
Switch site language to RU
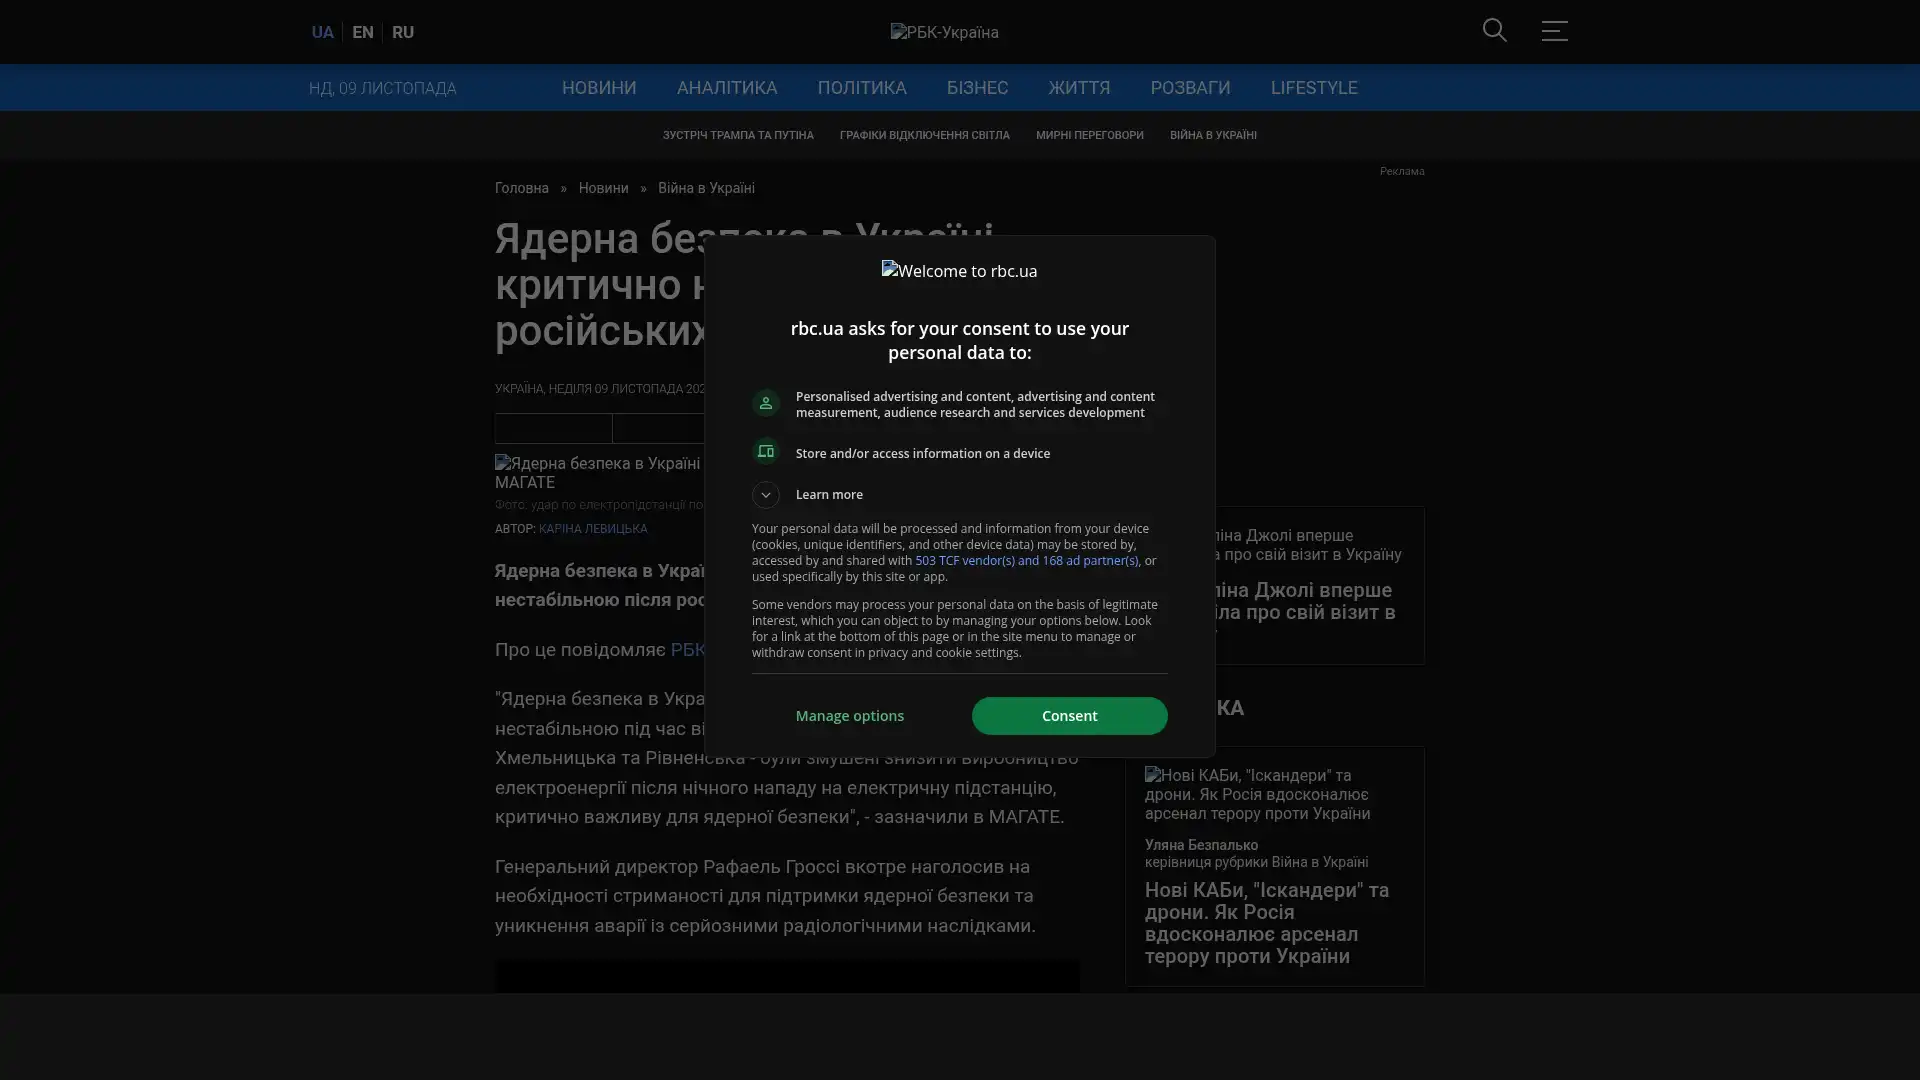(403, 32)
